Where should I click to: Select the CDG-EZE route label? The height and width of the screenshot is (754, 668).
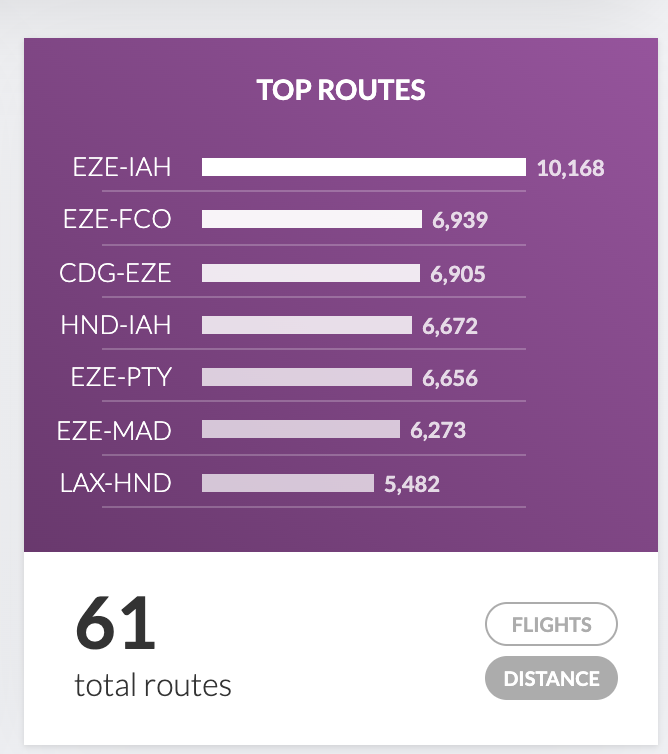click(115, 273)
